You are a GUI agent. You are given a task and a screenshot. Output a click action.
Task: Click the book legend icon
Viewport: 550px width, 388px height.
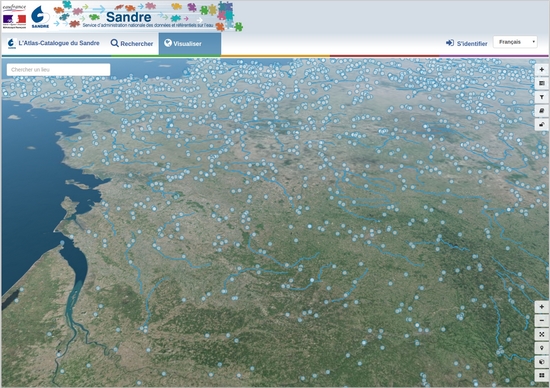tap(542, 111)
